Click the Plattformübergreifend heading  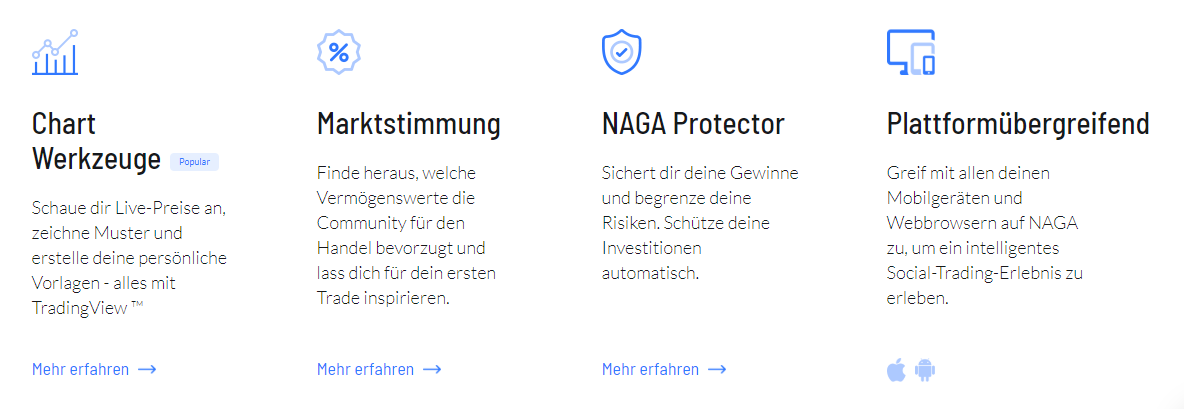[x=1017, y=124]
